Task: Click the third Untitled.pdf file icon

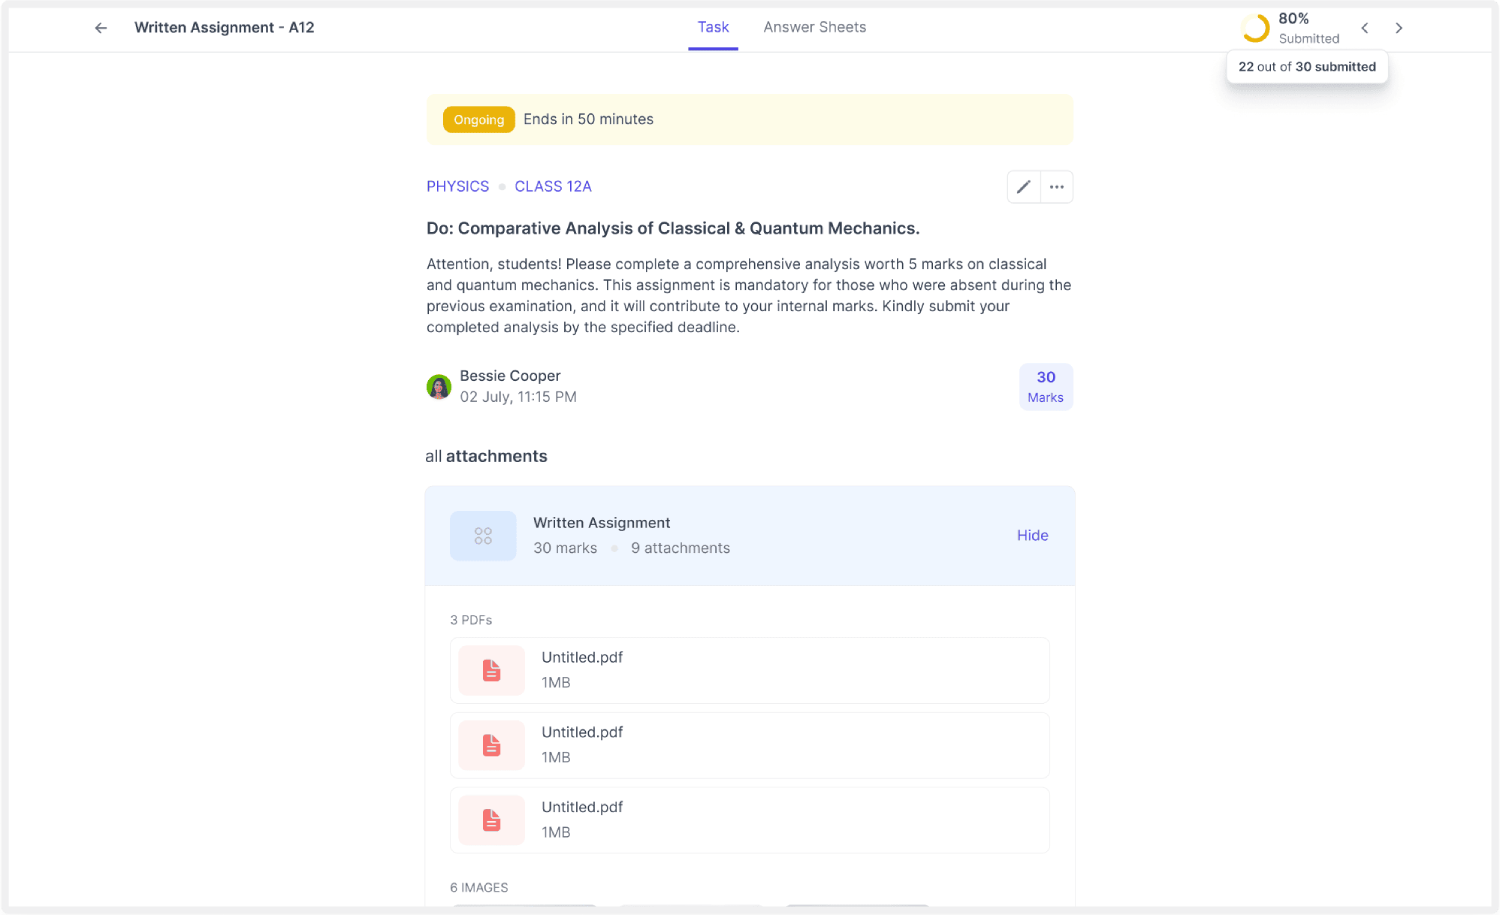Action: (x=491, y=820)
